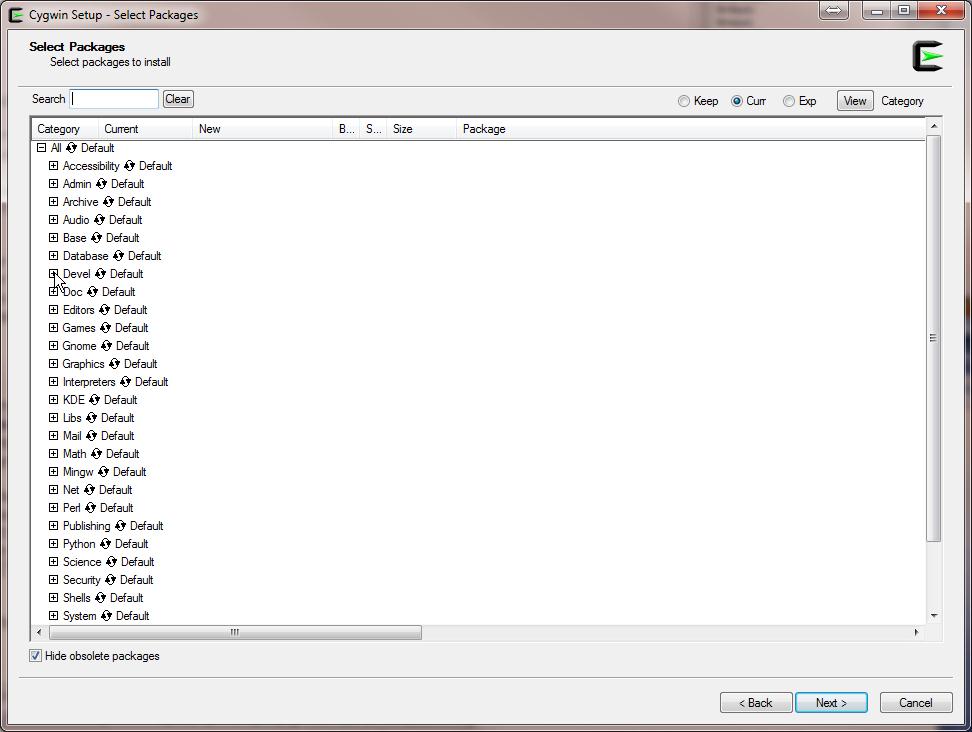This screenshot has width=972, height=732.
Task: Toggle Hide obsolete packages checkbox
Action: [x=35, y=656]
